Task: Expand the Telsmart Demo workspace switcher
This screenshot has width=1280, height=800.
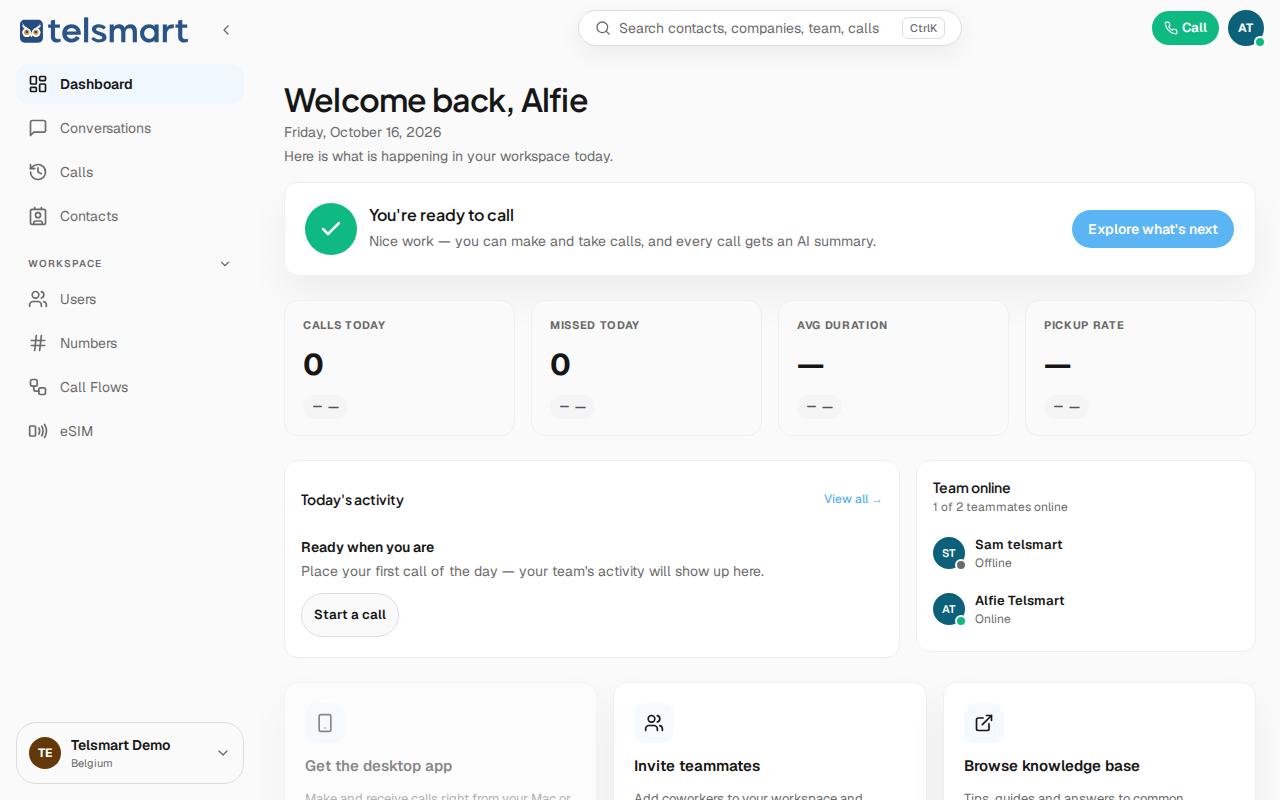Action: click(130, 753)
